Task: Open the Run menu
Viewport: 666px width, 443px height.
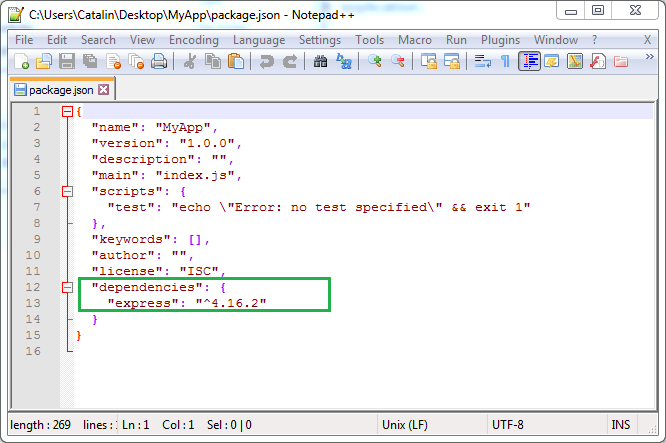Action: coord(456,40)
